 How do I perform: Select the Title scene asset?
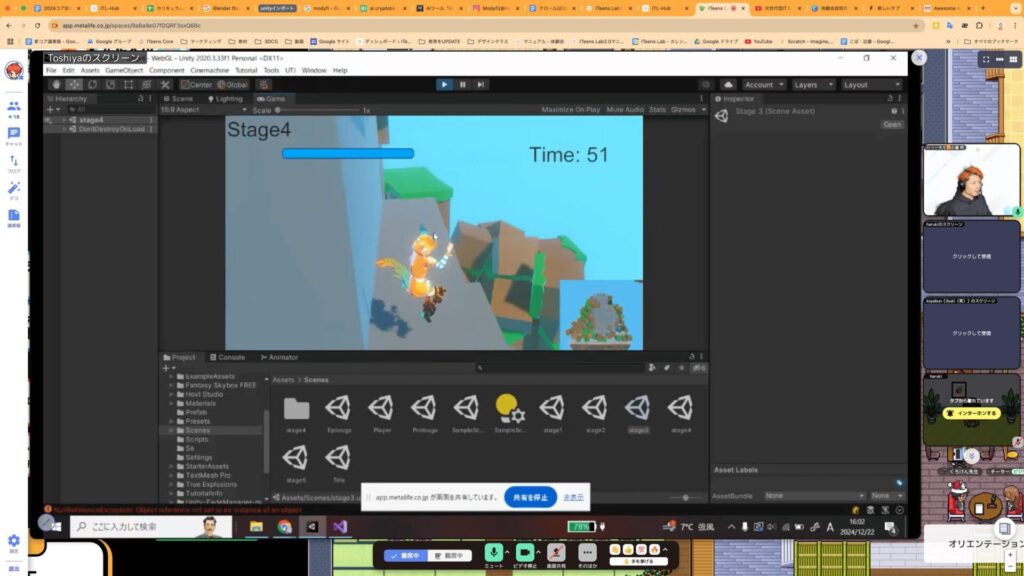338,463
